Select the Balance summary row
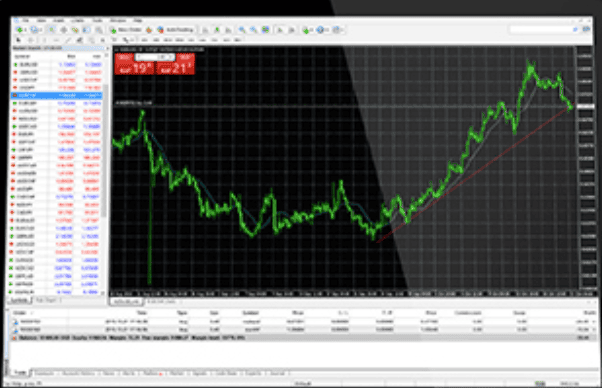Screen dimensions: 602x388 tap(303, 338)
